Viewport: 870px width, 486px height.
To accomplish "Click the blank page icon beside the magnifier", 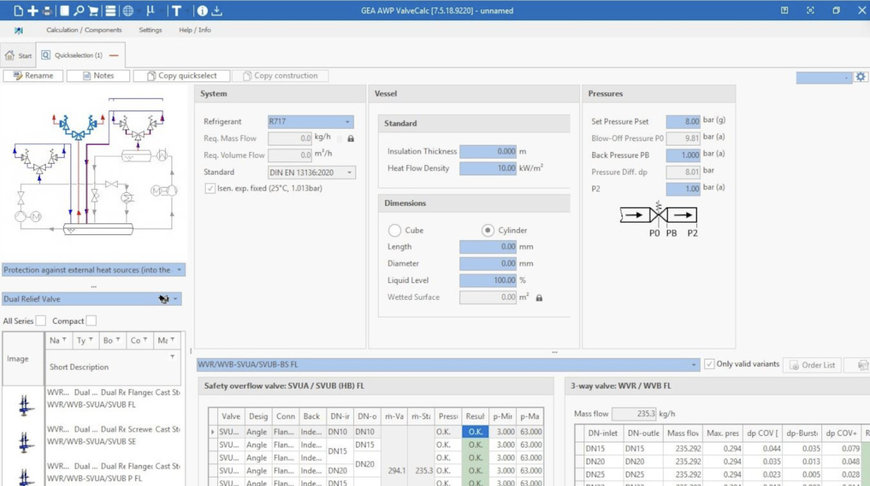I will click(x=64, y=11).
